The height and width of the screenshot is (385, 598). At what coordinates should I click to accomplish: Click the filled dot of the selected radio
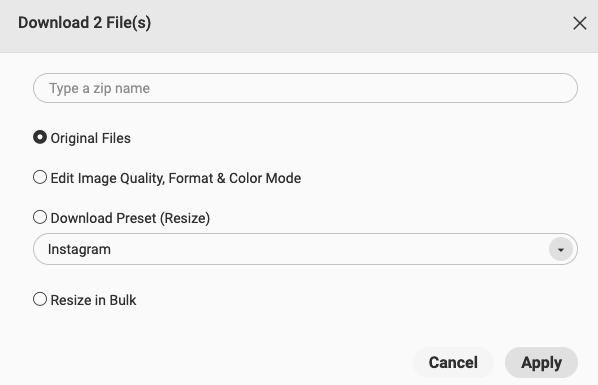coord(40,137)
